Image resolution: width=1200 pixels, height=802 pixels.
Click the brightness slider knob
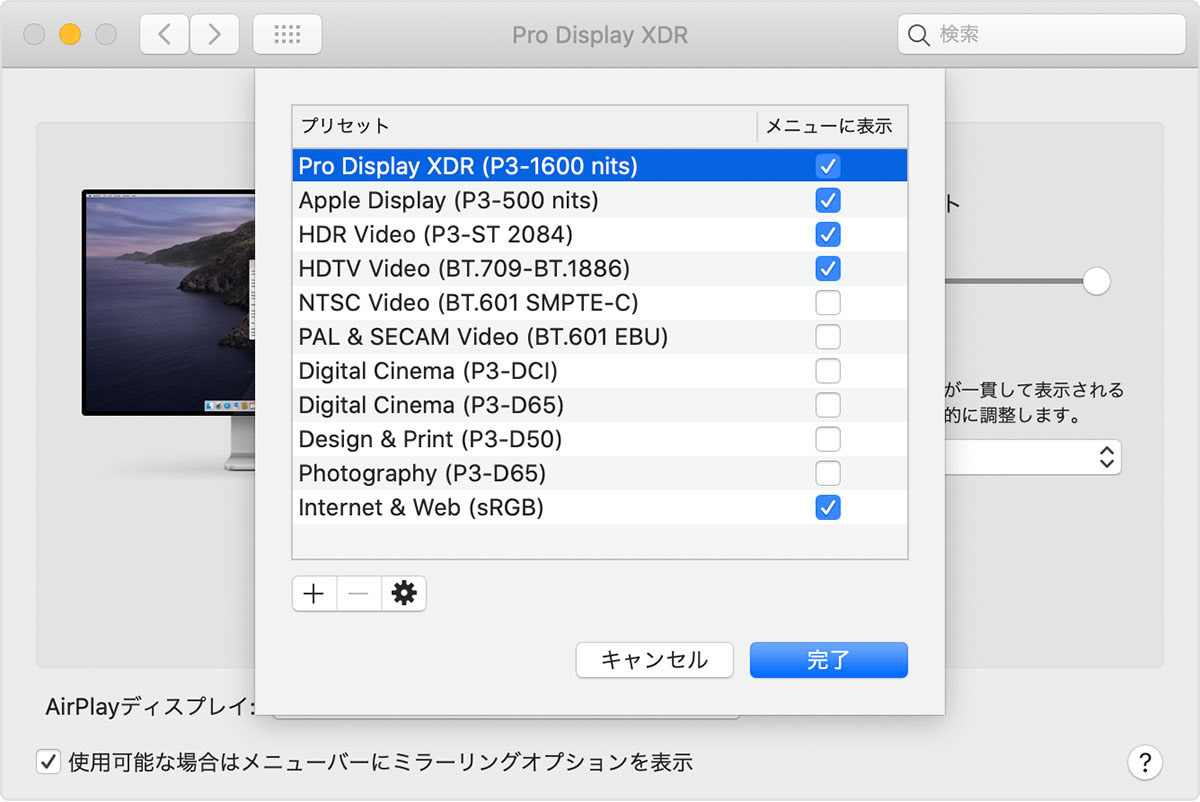1097,281
